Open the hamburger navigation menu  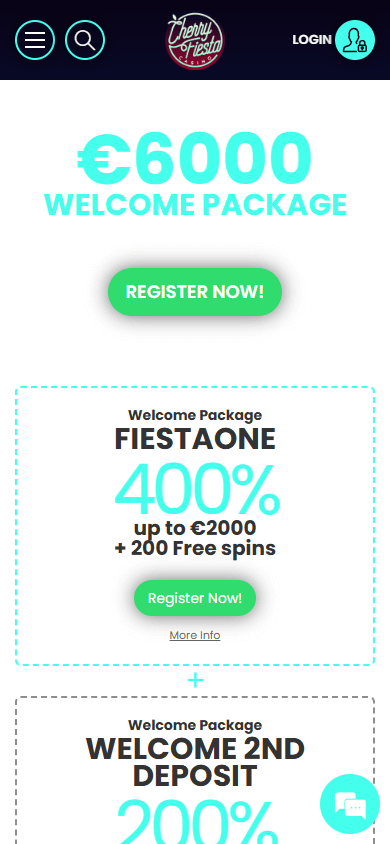[x=35, y=40]
